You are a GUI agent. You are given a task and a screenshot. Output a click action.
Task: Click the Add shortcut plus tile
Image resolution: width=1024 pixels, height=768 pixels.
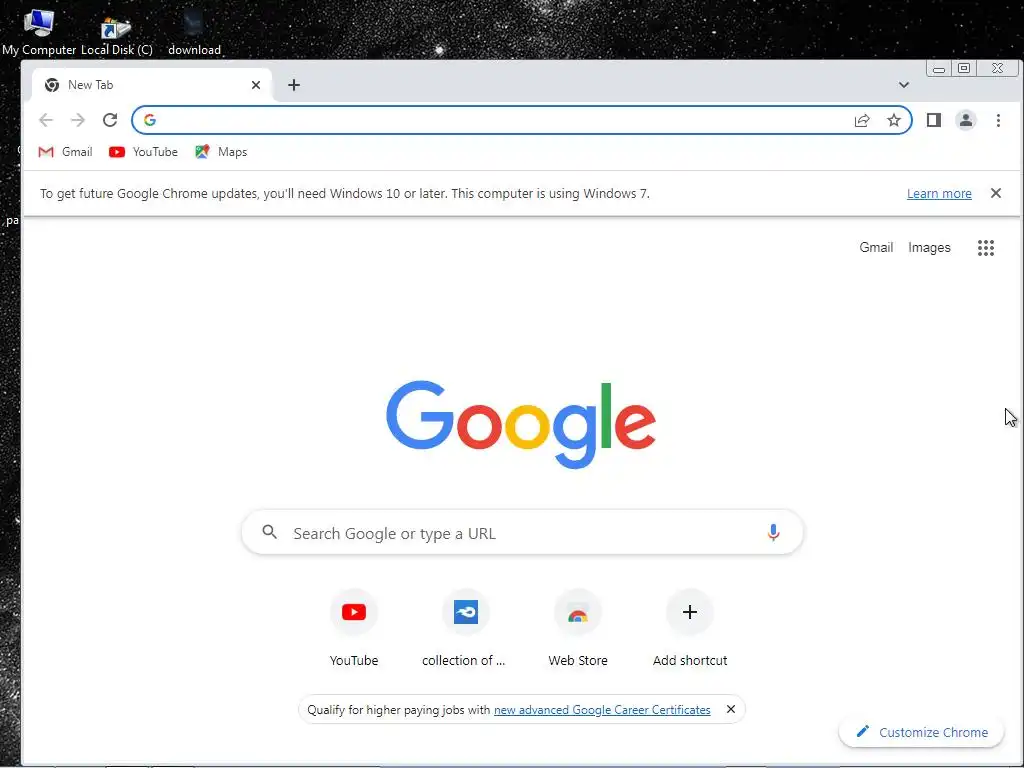click(x=690, y=628)
